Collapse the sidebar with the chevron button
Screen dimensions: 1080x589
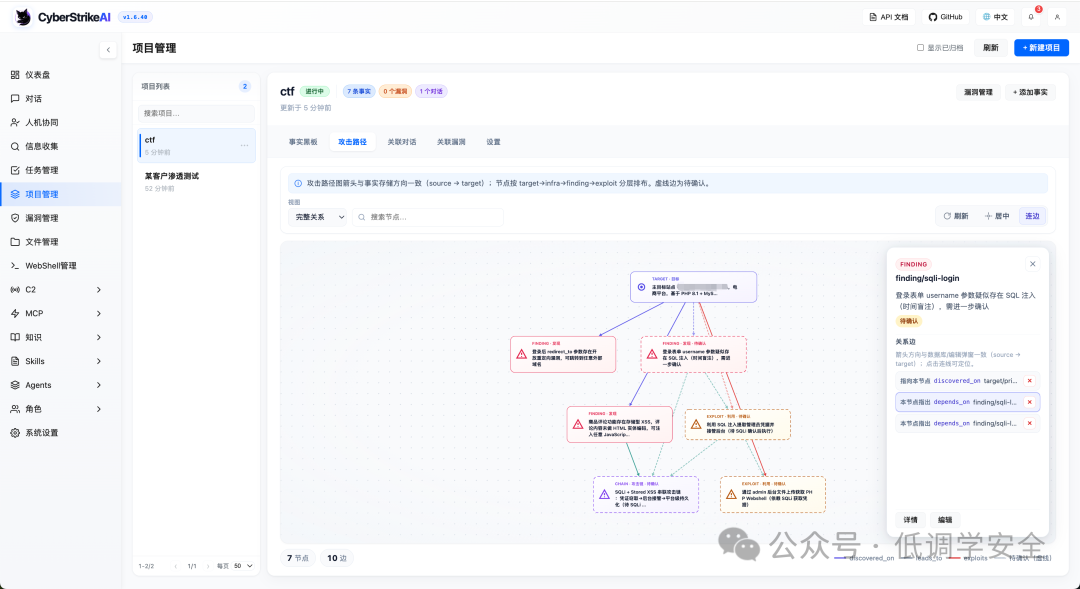coord(108,50)
